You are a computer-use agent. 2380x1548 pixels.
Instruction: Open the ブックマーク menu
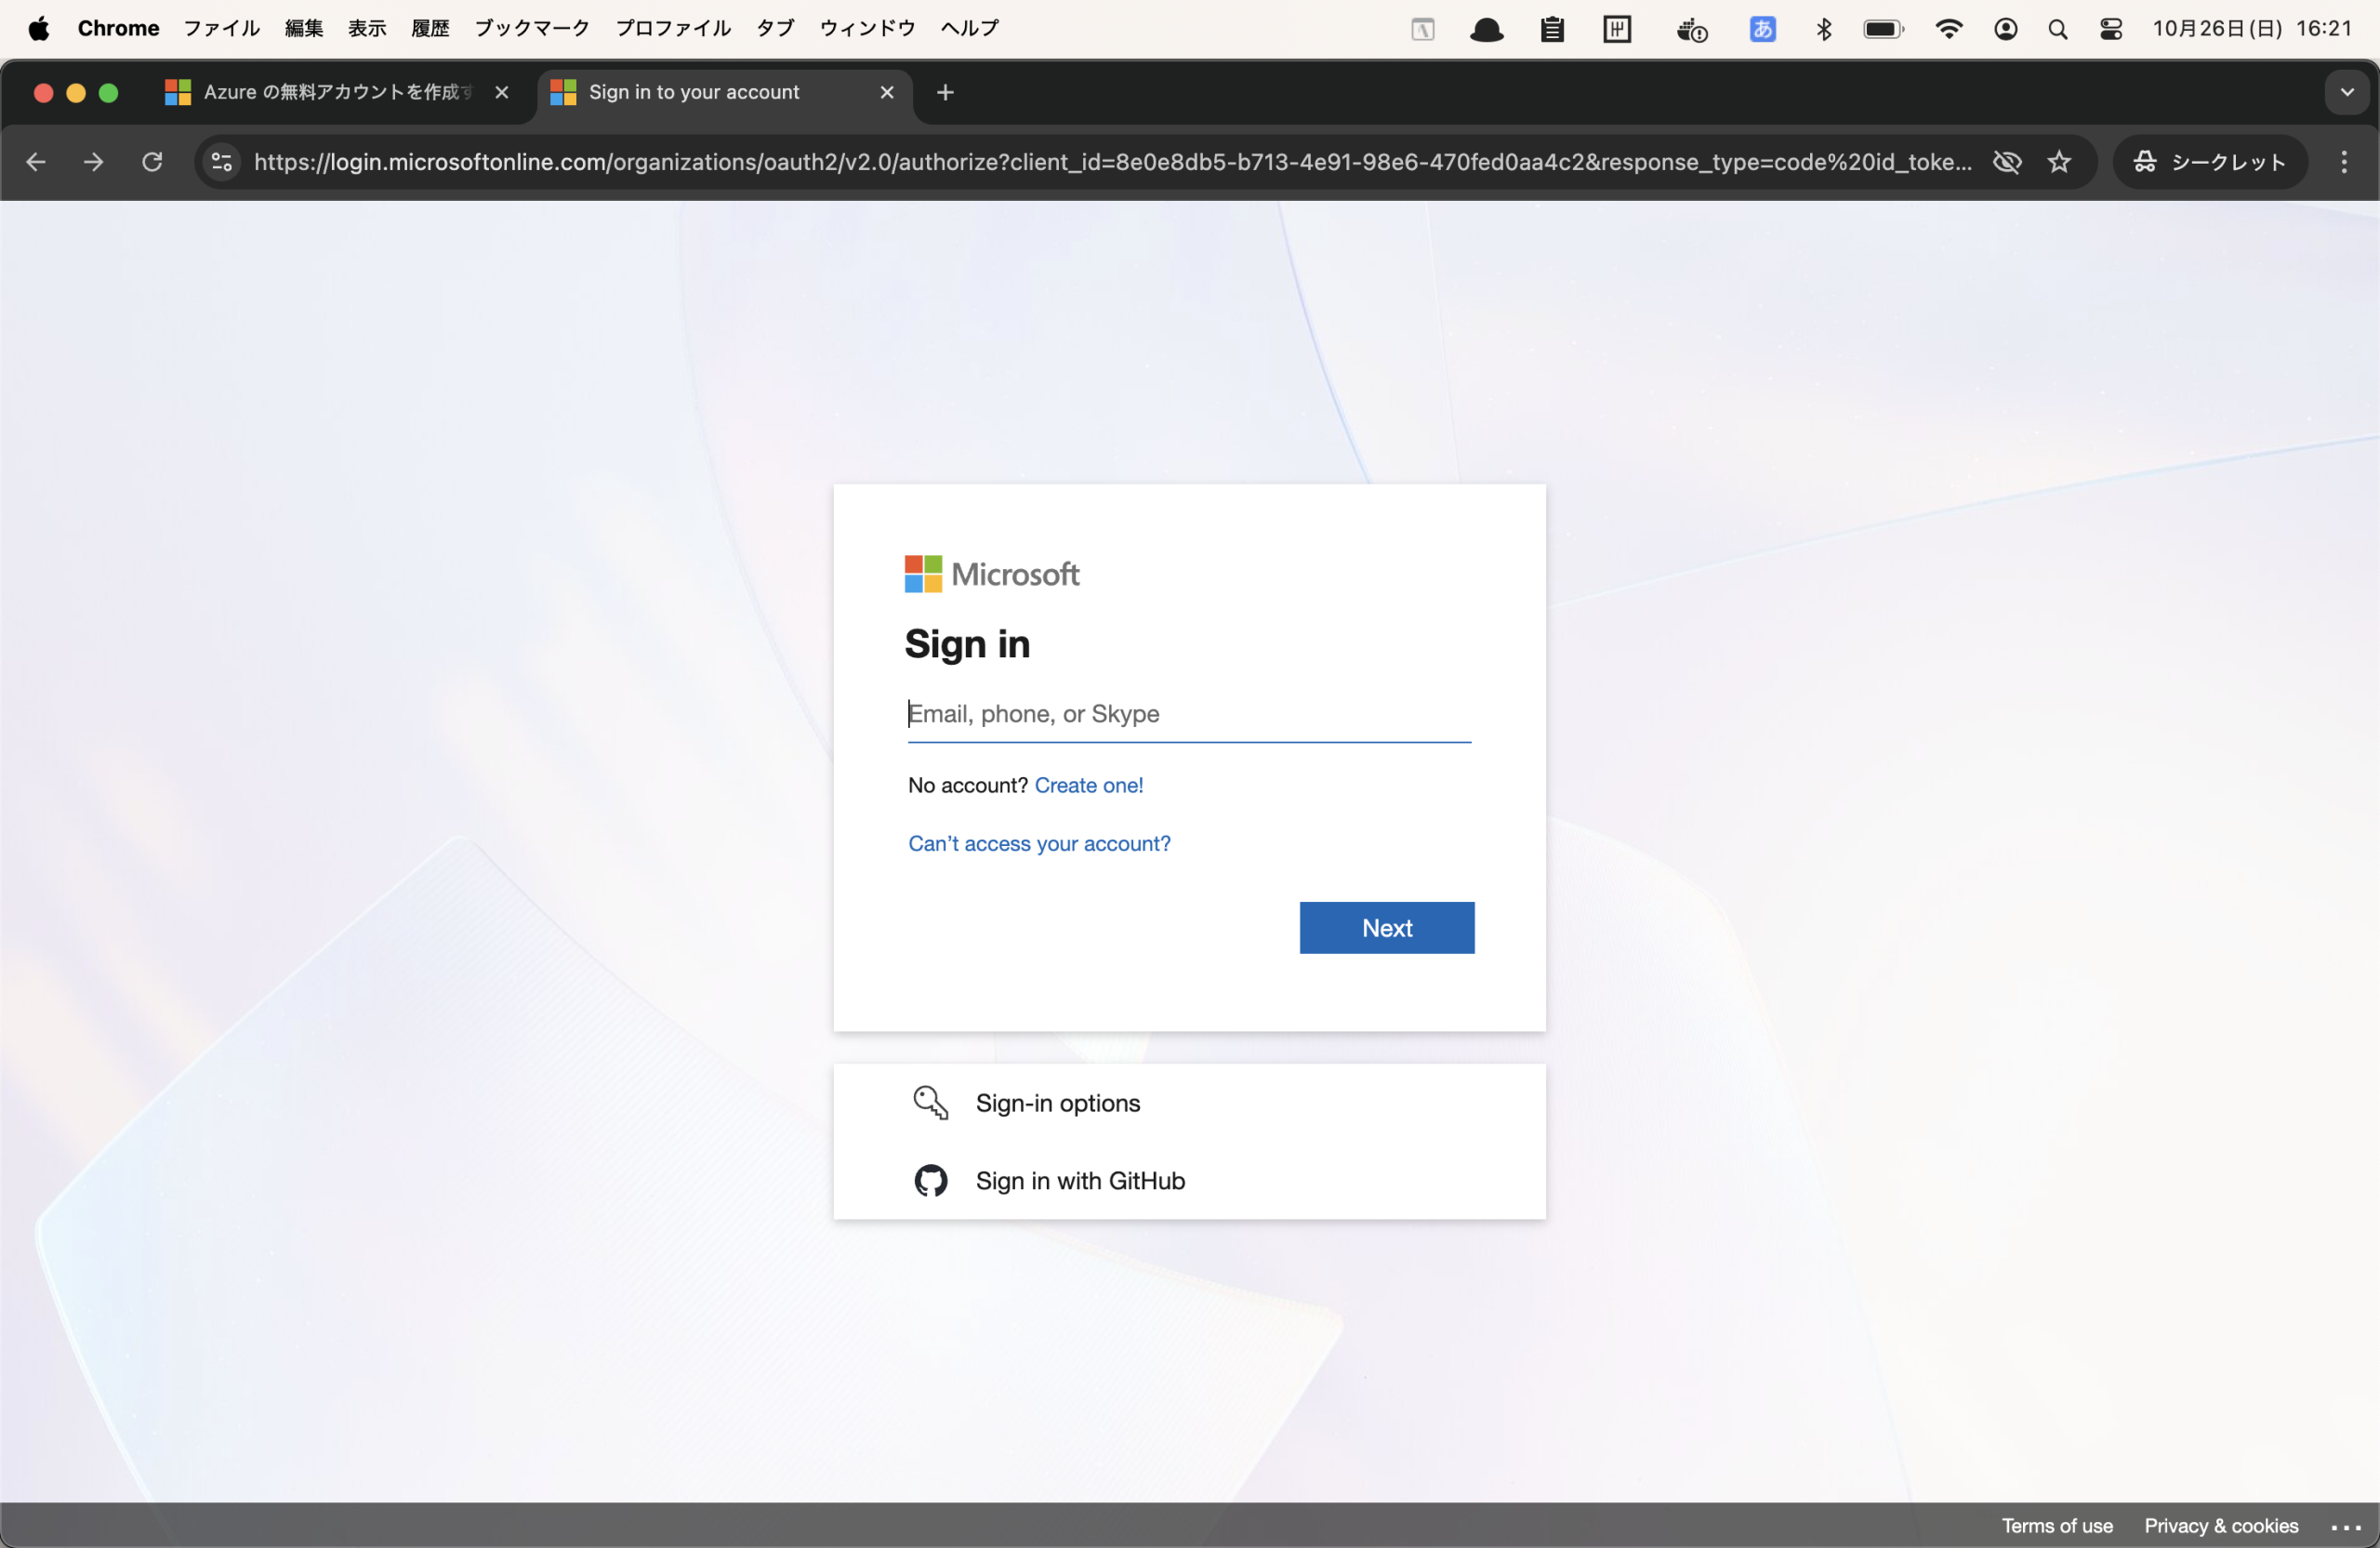click(531, 29)
